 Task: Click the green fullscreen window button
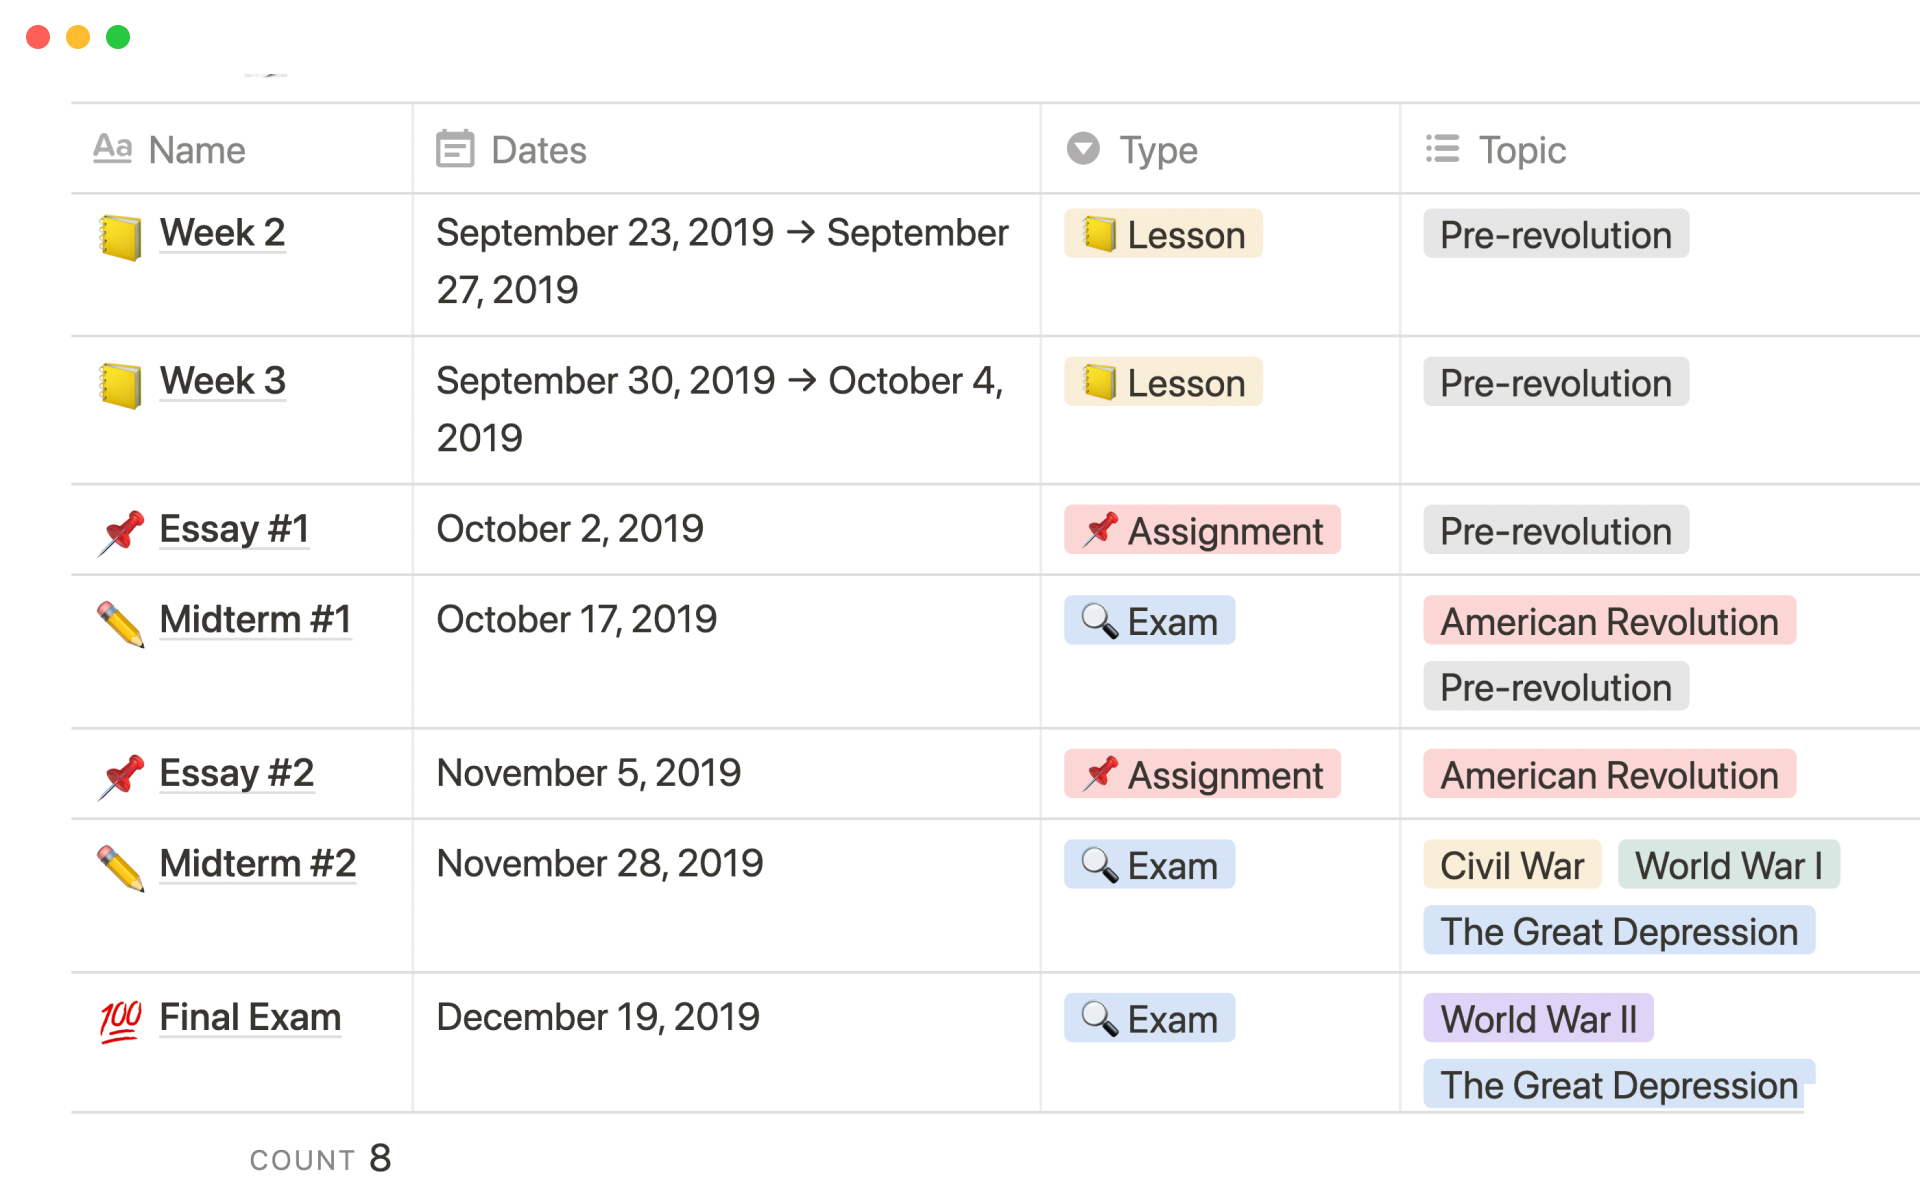click(x=118, y=37)
